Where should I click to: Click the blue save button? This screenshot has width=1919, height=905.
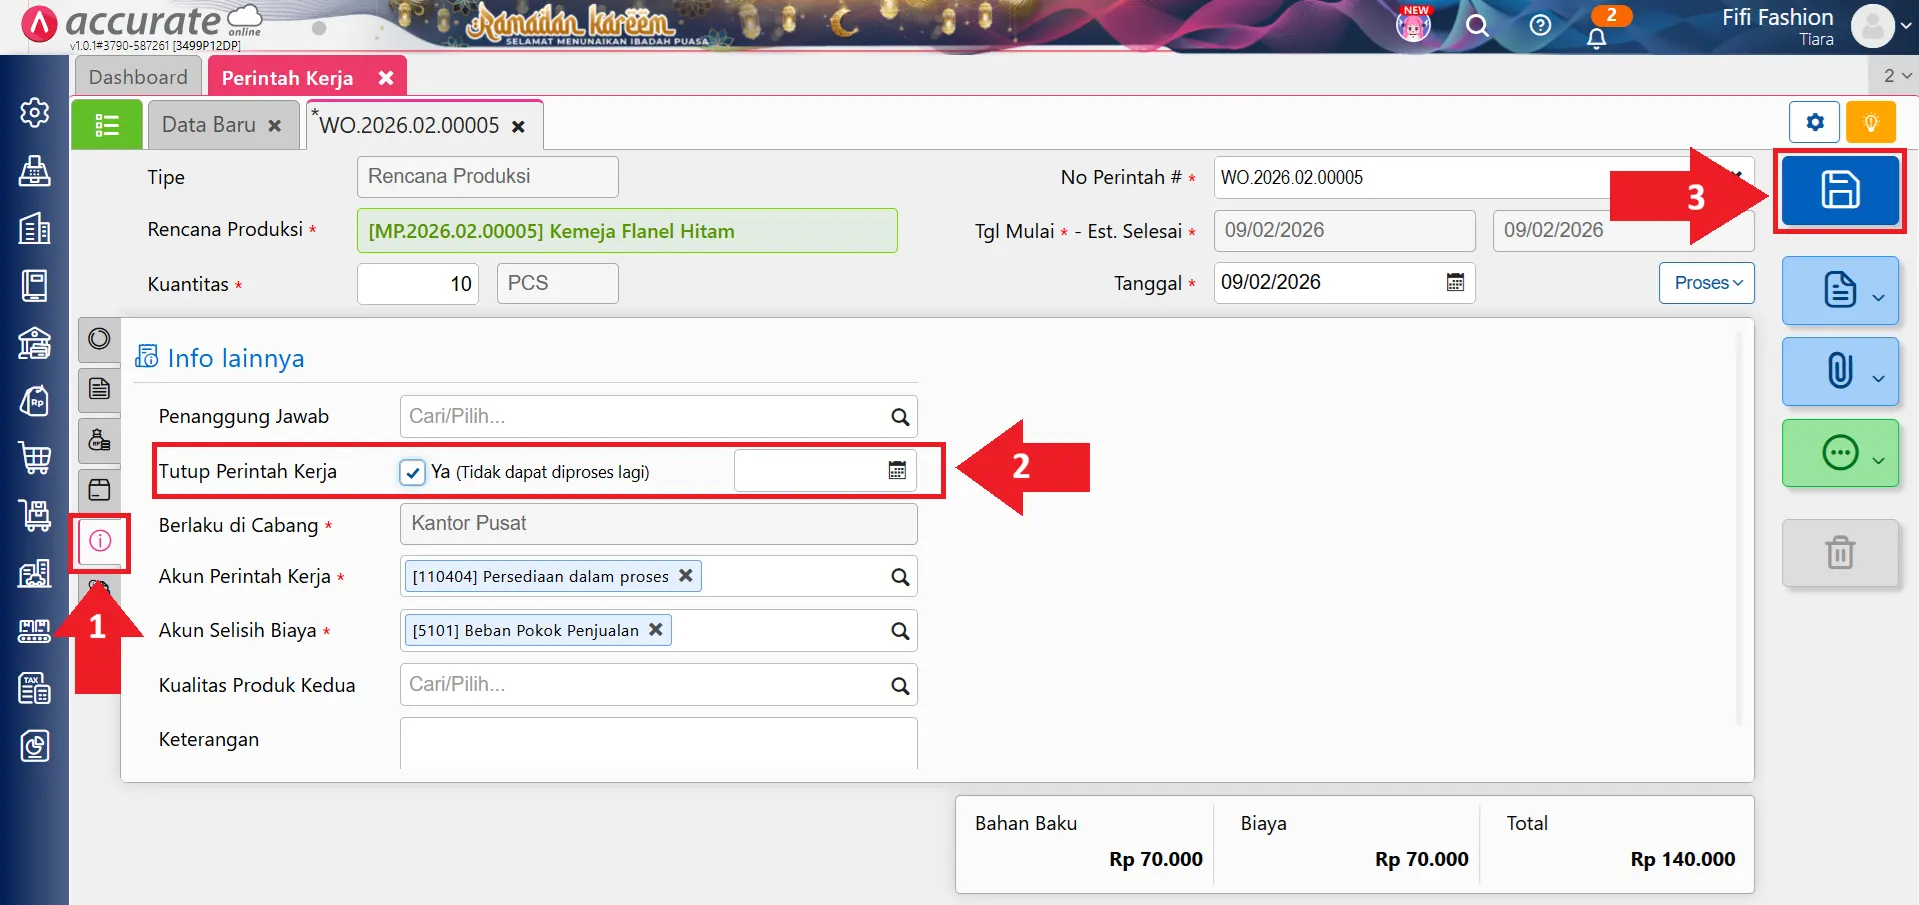point(1839,190)
